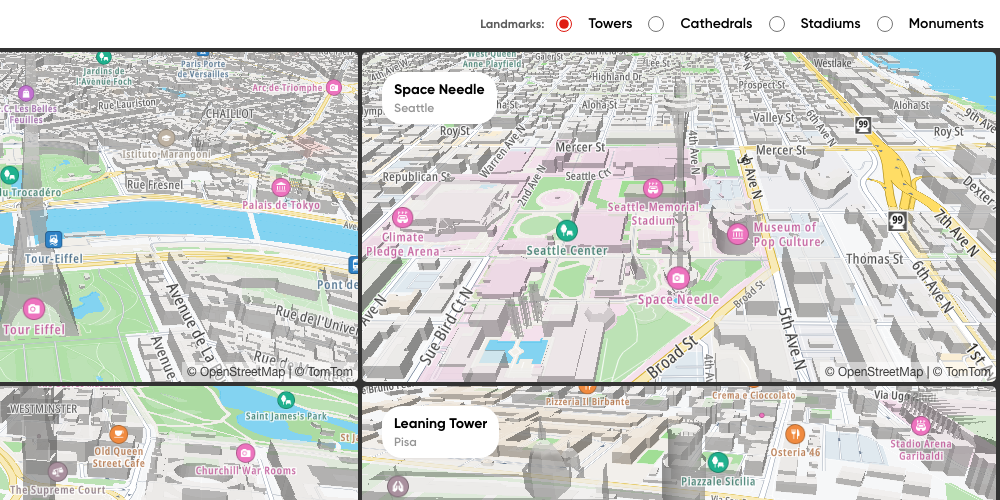Click the Climate Pledge Arena label
This screenshot has height=500, width=1000.
pyautogui.click(x=402, y=244)
